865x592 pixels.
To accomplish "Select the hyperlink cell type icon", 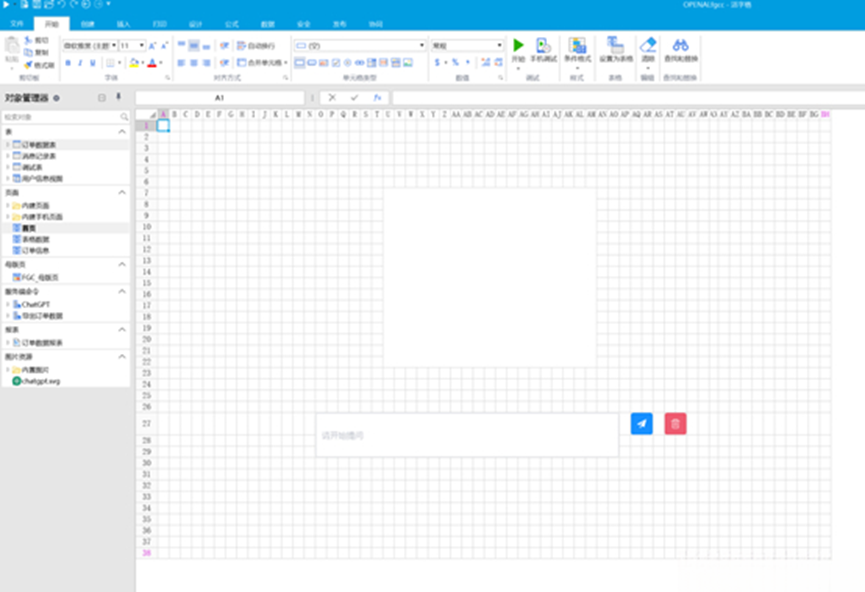I will [360, 62].
